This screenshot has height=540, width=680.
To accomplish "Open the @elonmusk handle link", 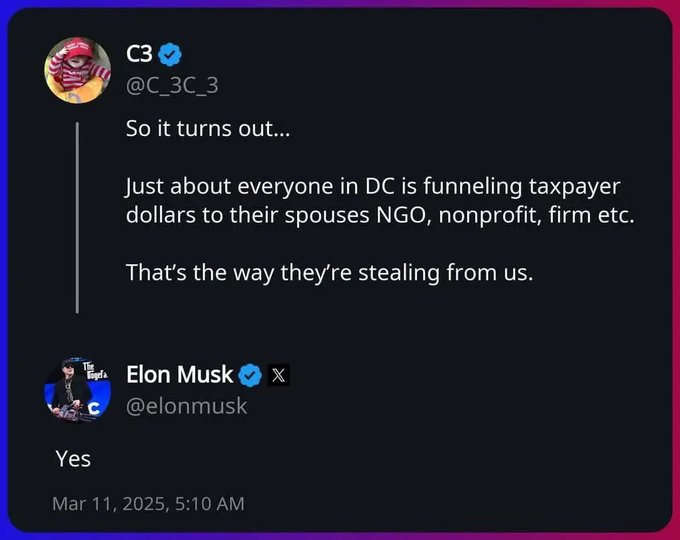I will point(186,406).
